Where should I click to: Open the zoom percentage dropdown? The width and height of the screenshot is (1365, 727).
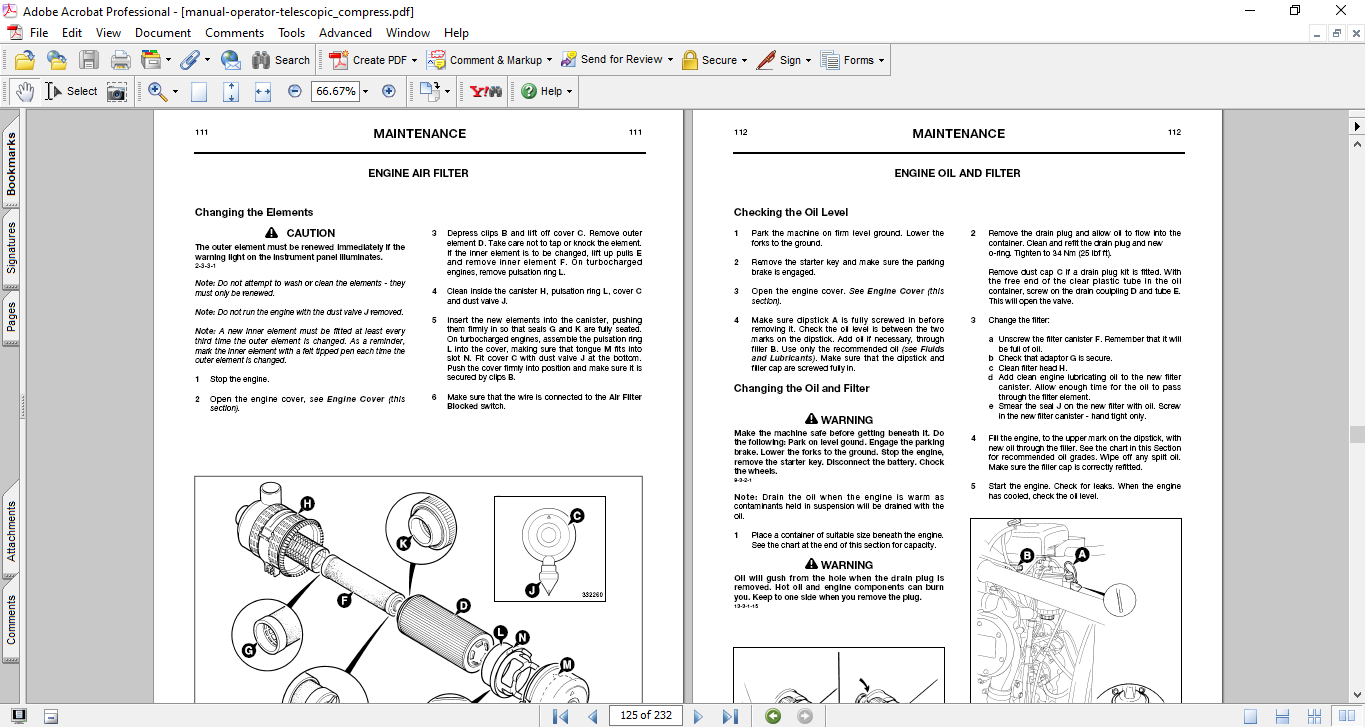click(365, 91)
